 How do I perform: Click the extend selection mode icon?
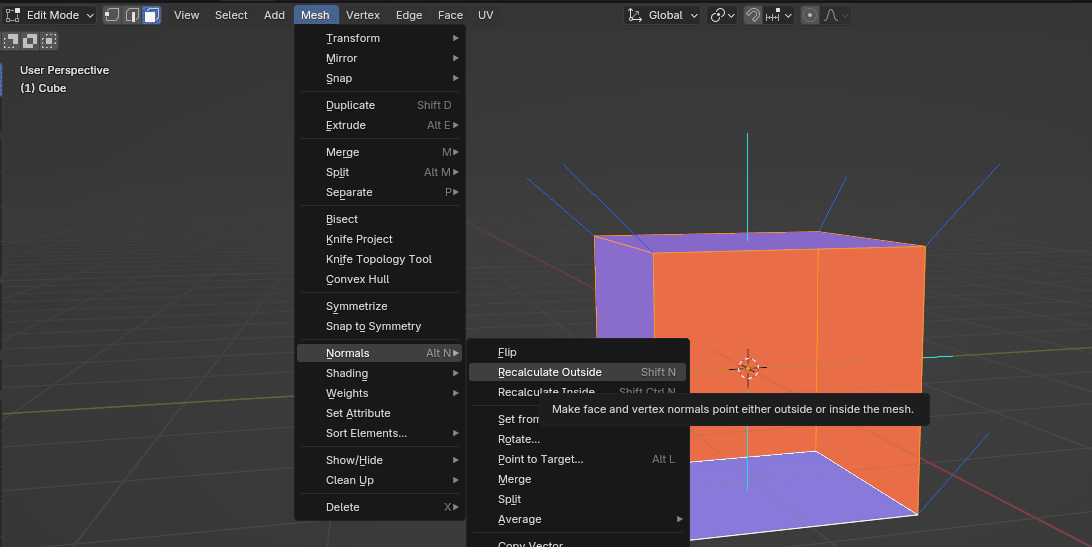pyautogui.click(x=30, y=41)
